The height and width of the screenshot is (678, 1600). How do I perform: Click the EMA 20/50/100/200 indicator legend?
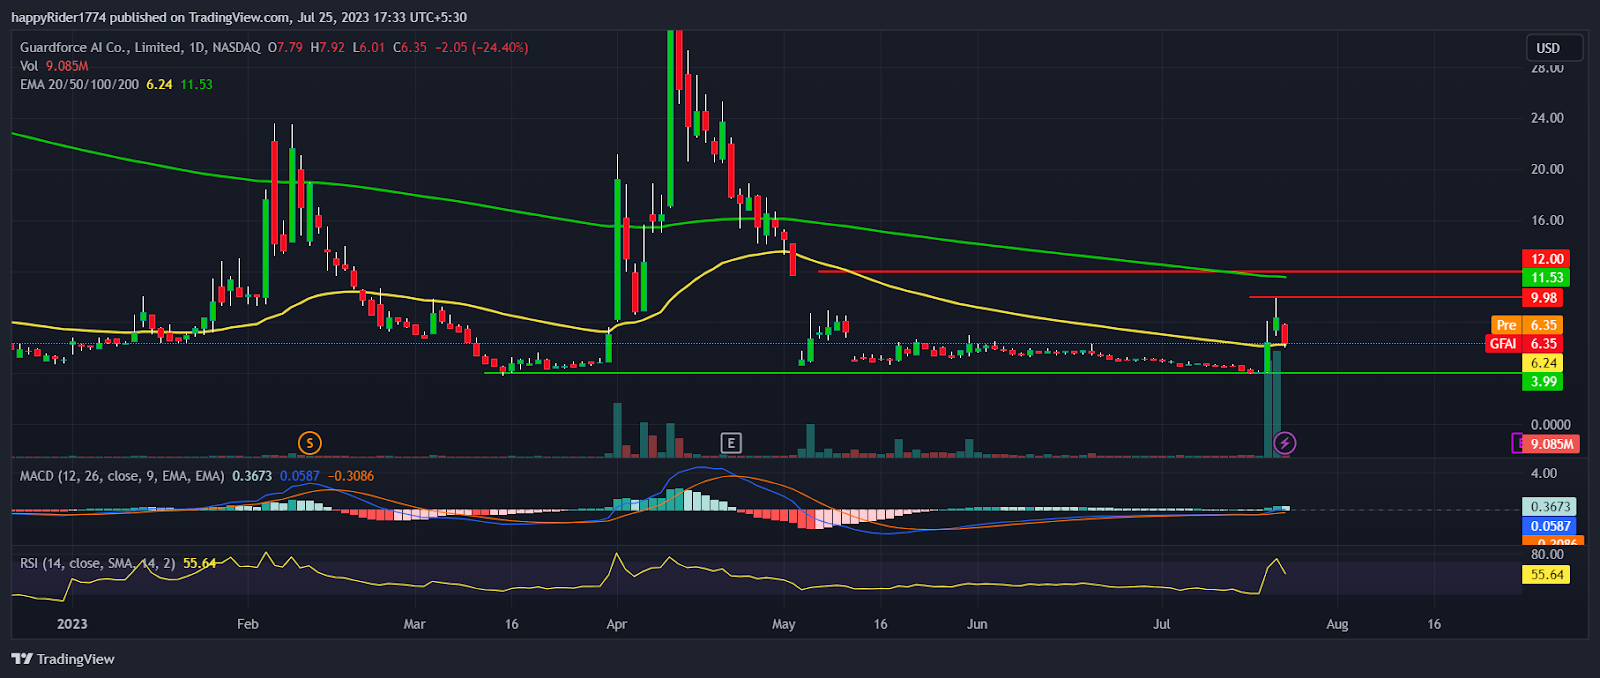80,85
